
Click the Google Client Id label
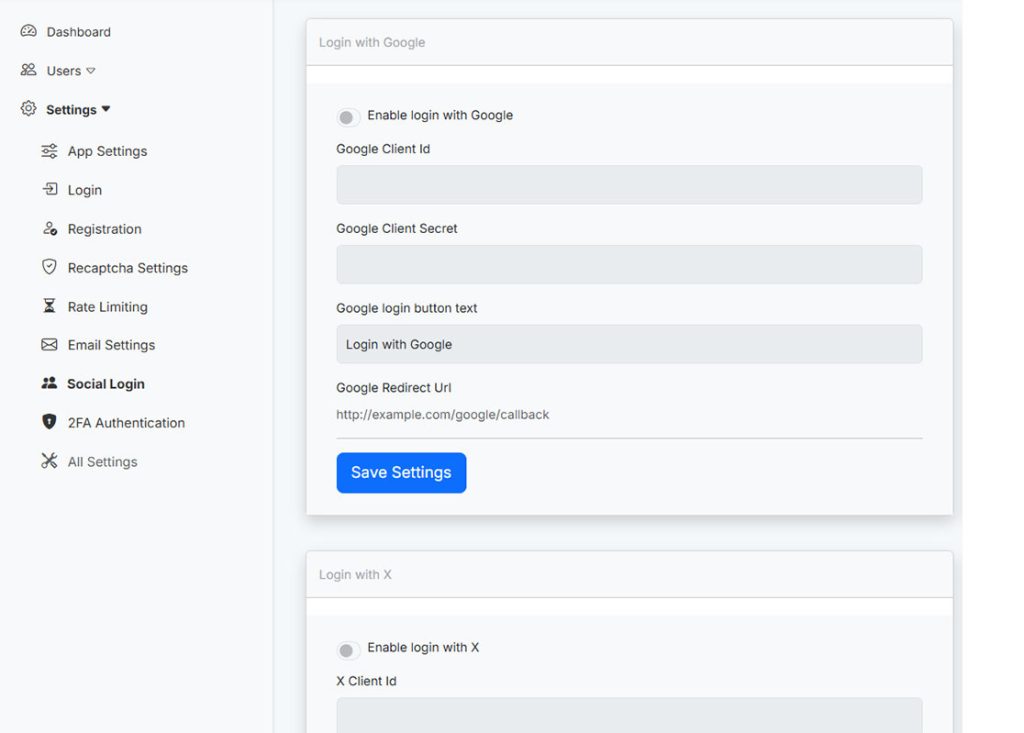click(x=383, y=149)
